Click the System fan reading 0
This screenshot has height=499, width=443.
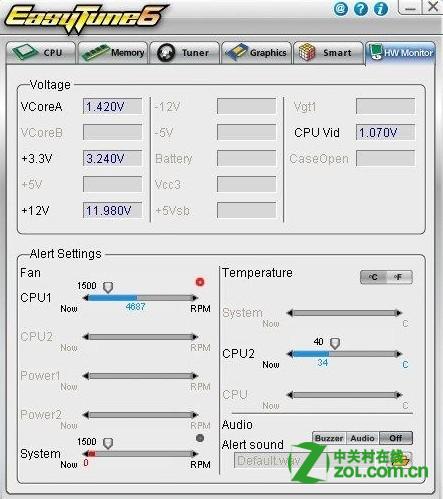pyautogui.click(x=86, y=463)
